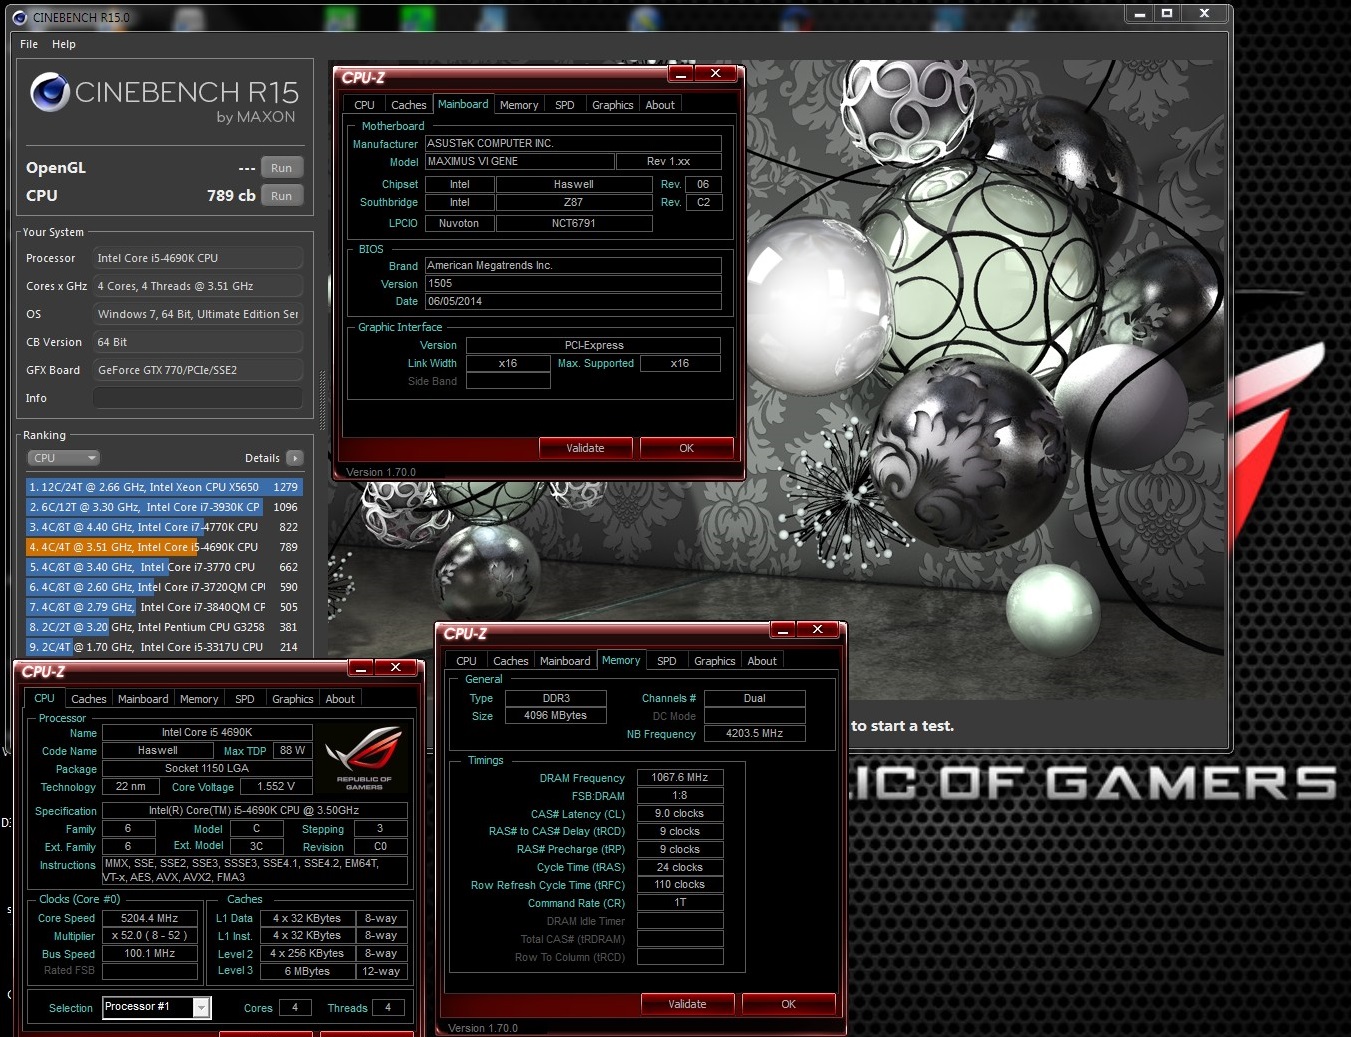Open Mainboard tab in bottom-left CPU-Z window

pos(143,699)
